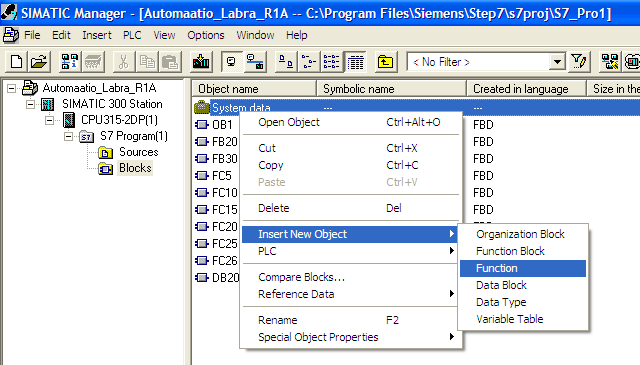Expand the Reference Data submenu

(x=351, y=294)
